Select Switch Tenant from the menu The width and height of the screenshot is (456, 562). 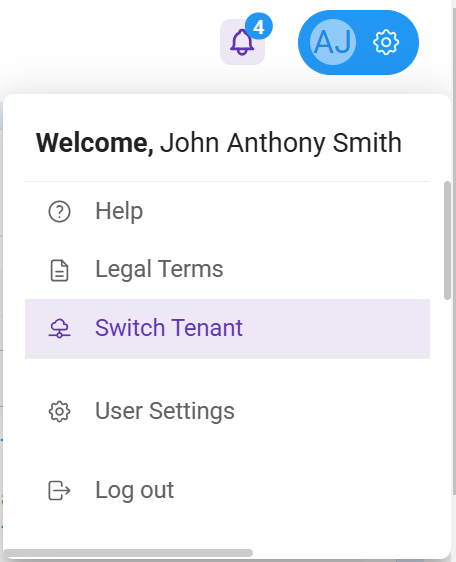coord(168,328)
